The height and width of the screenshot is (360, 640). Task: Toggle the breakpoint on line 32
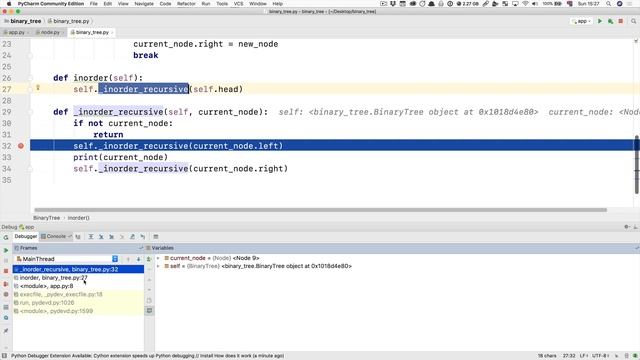21,146
